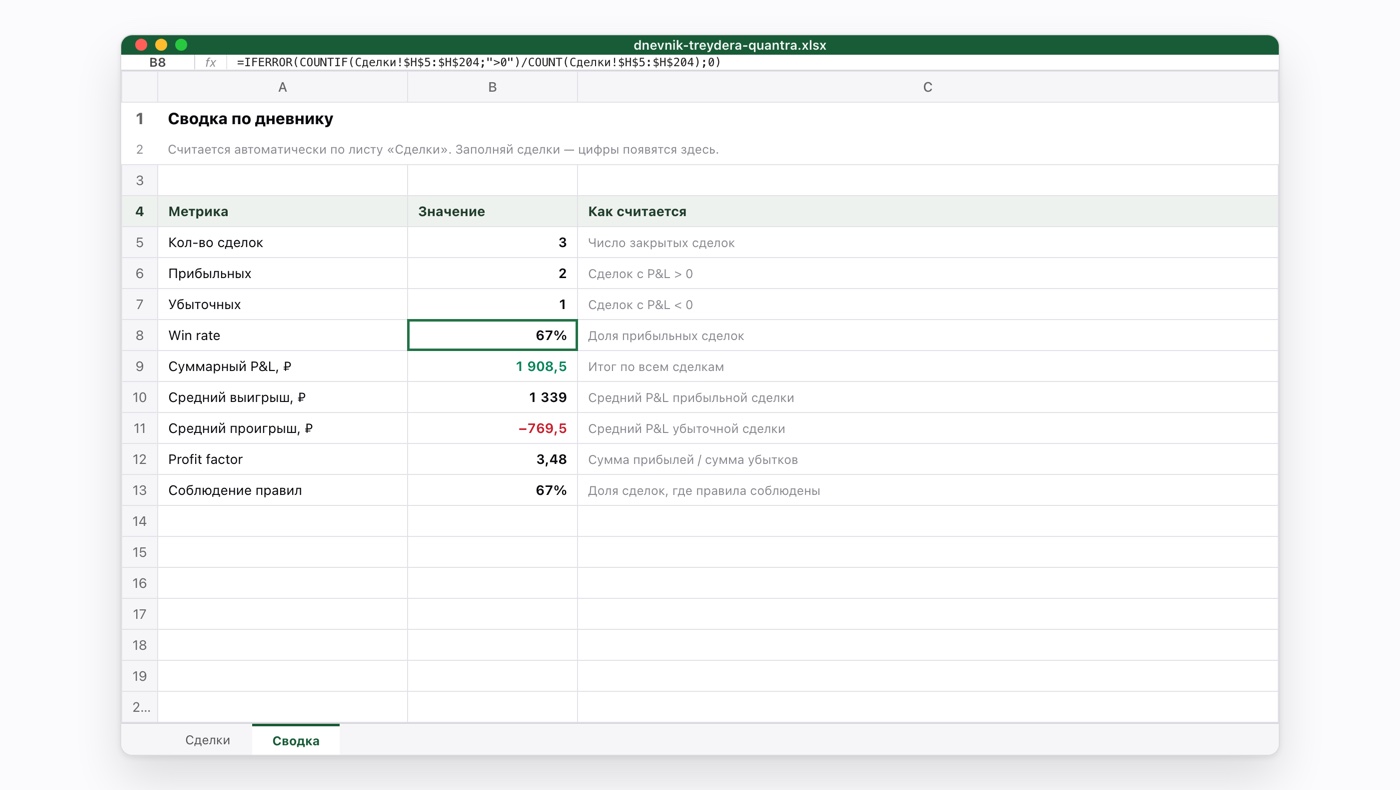Select the value 2 in Прибыльных row
The image size is (1400, 790).
[492, 273]
